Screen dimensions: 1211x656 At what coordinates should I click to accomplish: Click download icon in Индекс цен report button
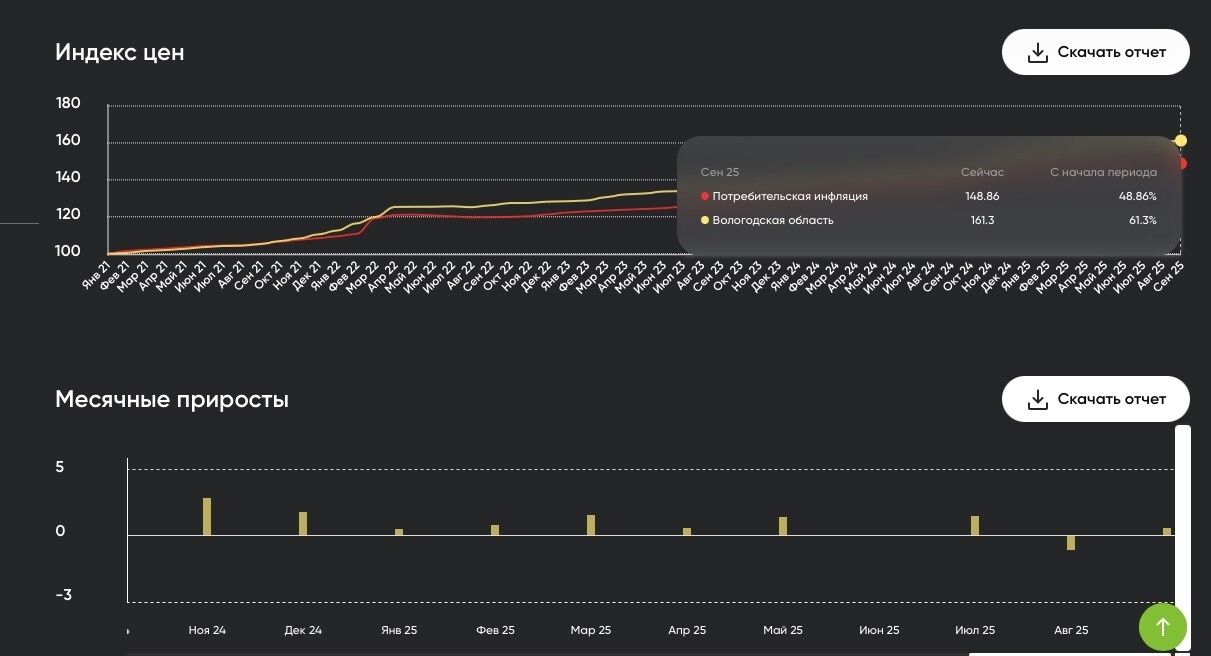pyautogui.click(x=1038, y=52)
